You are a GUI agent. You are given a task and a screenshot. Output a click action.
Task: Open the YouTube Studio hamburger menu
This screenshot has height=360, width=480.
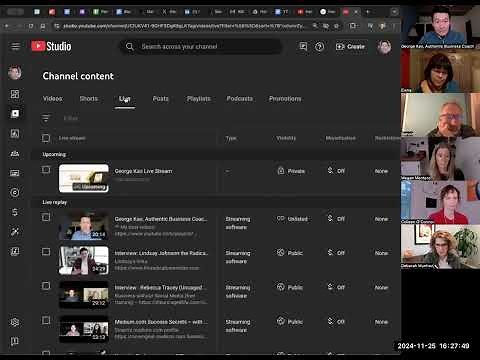(15, 46)
